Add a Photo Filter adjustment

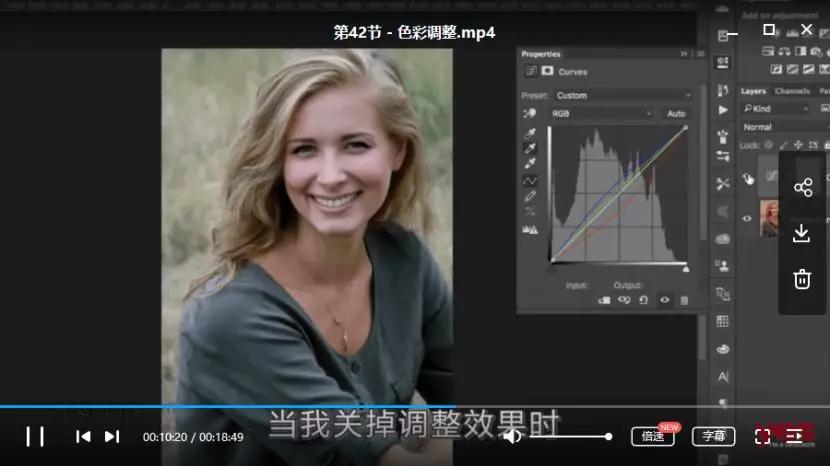click(x=816, y=51)
